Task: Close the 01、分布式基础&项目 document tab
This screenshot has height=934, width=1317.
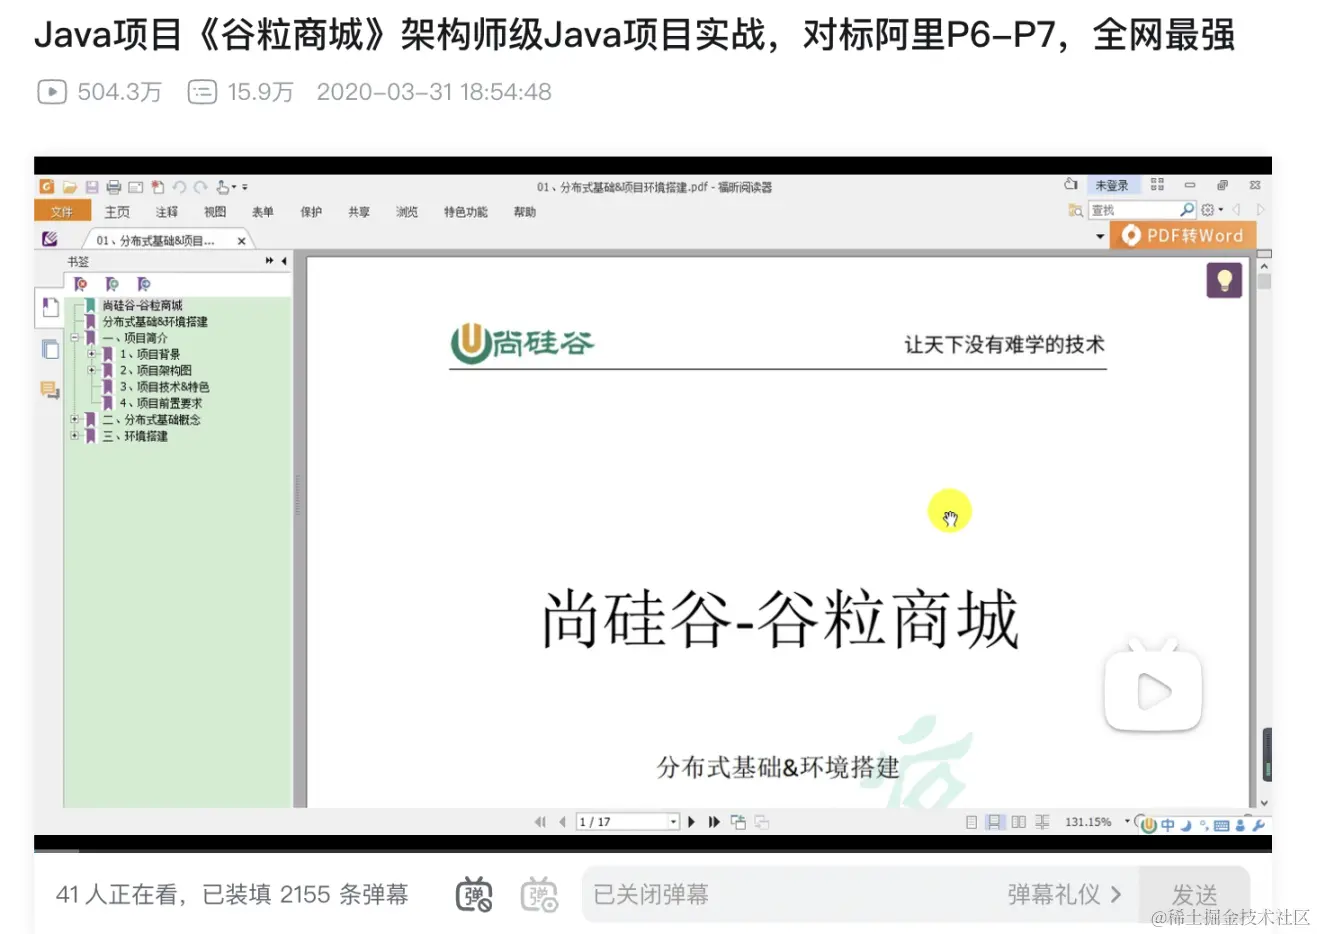Action: tap(241, 241)
